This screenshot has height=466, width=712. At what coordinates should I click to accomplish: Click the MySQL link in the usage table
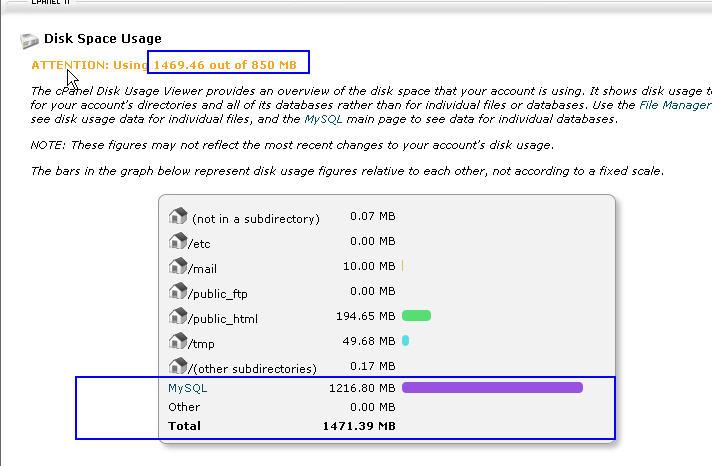pos(187,388)
